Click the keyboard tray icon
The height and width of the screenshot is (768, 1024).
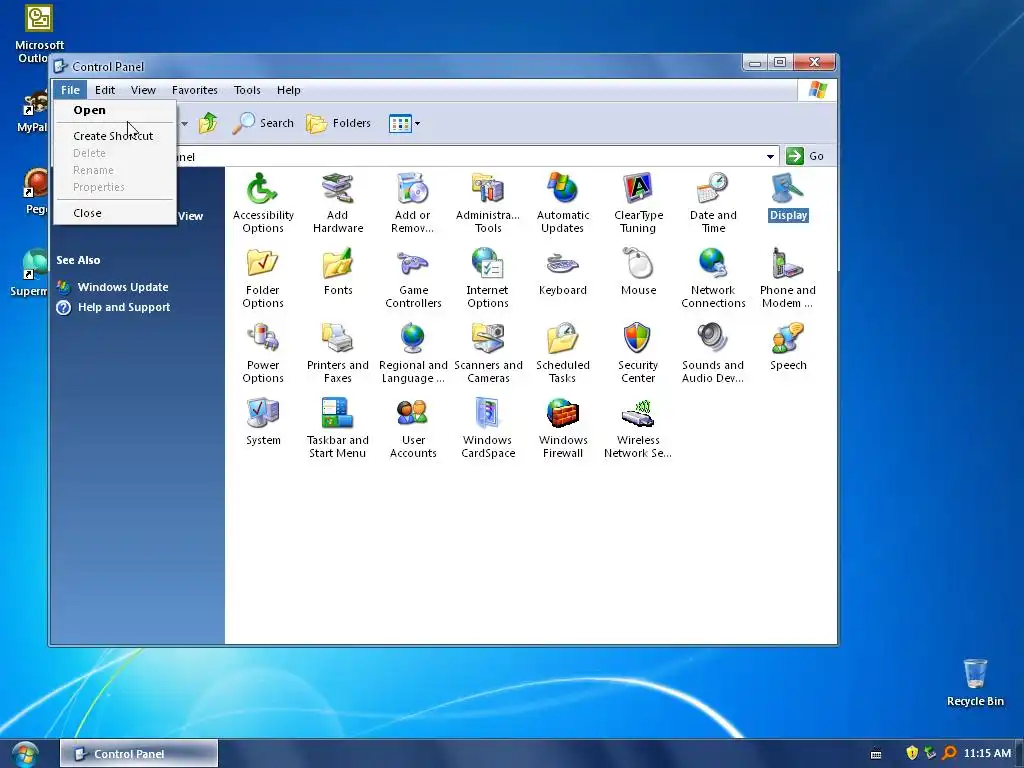pyautogui.click(x=876, y=754)
